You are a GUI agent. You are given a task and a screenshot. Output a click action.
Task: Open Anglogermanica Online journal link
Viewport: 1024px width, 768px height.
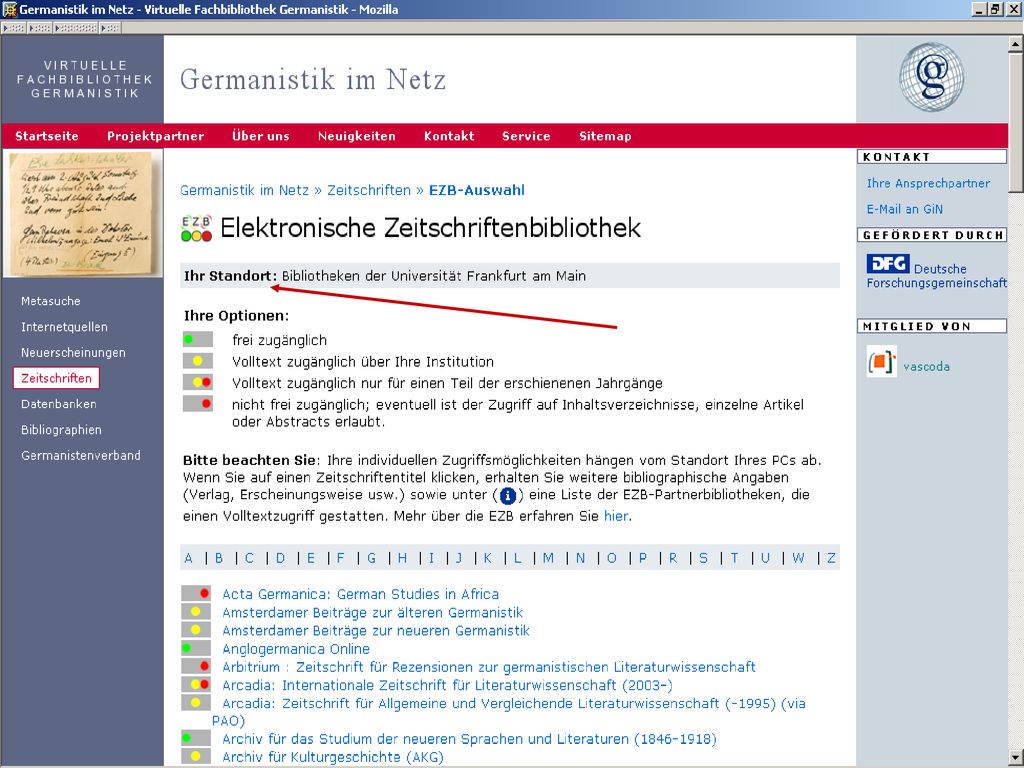[296, 649]
